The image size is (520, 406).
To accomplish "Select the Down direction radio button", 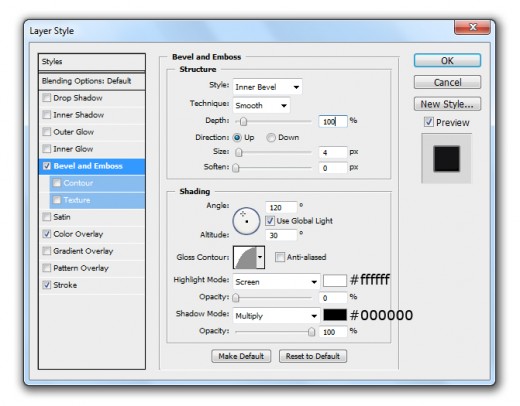I will 271,138.
